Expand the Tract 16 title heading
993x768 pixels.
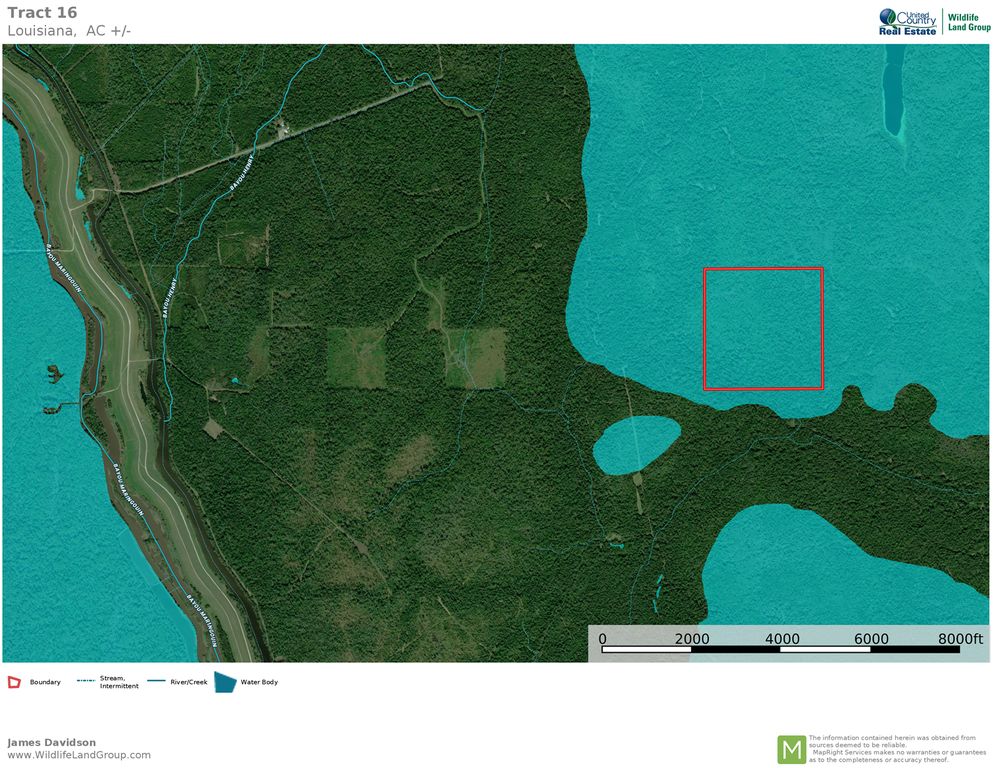tap(42, 12)
